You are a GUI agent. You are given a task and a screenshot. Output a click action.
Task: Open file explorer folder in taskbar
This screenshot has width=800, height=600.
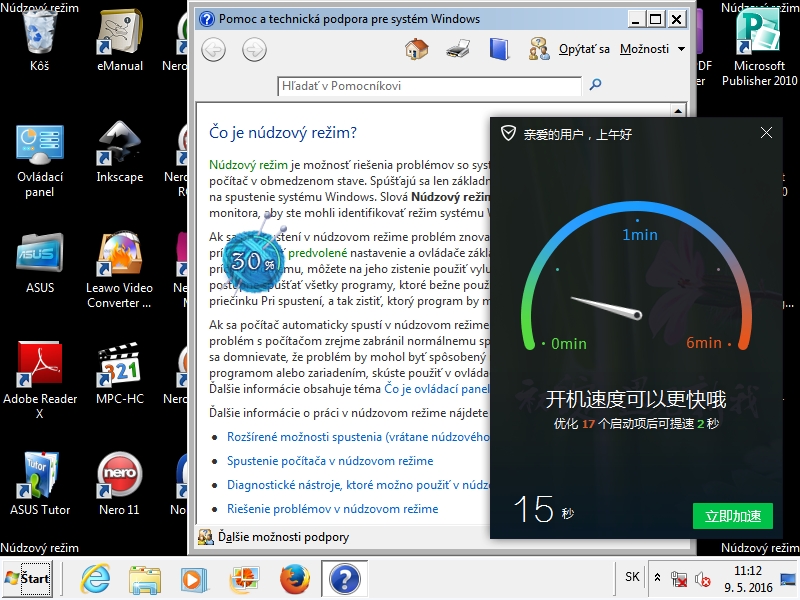tap(145, 580)
